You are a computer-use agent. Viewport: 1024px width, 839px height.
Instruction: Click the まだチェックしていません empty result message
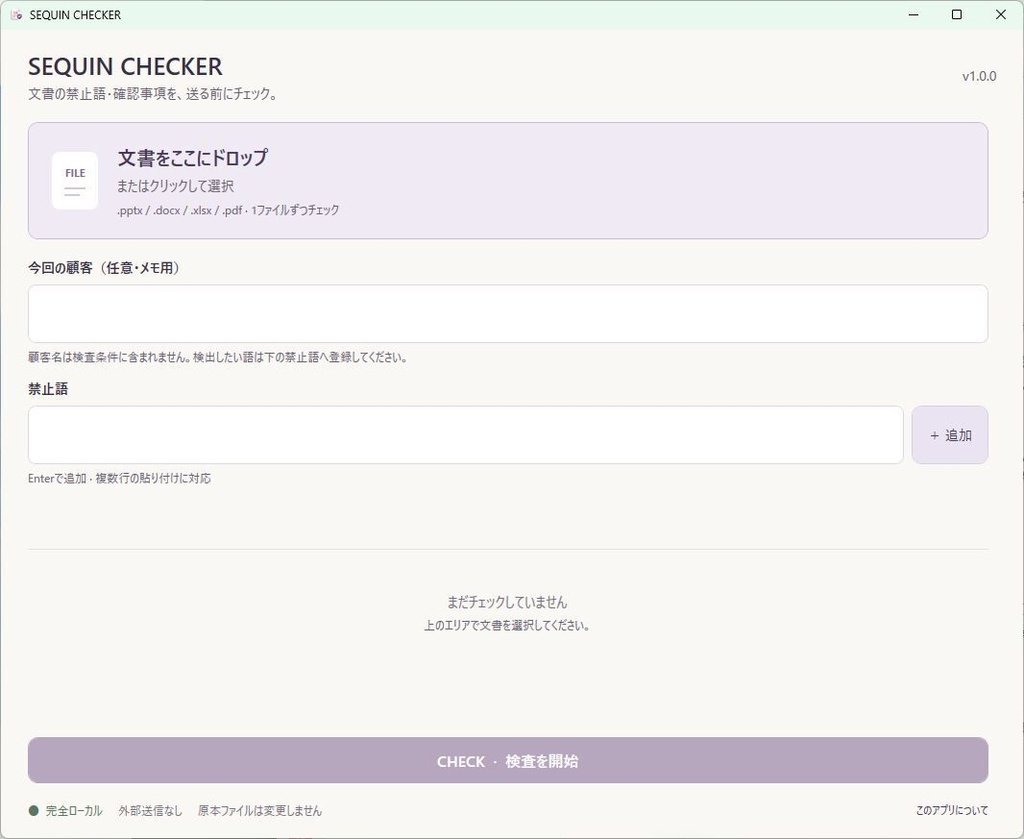pos(507,602)
